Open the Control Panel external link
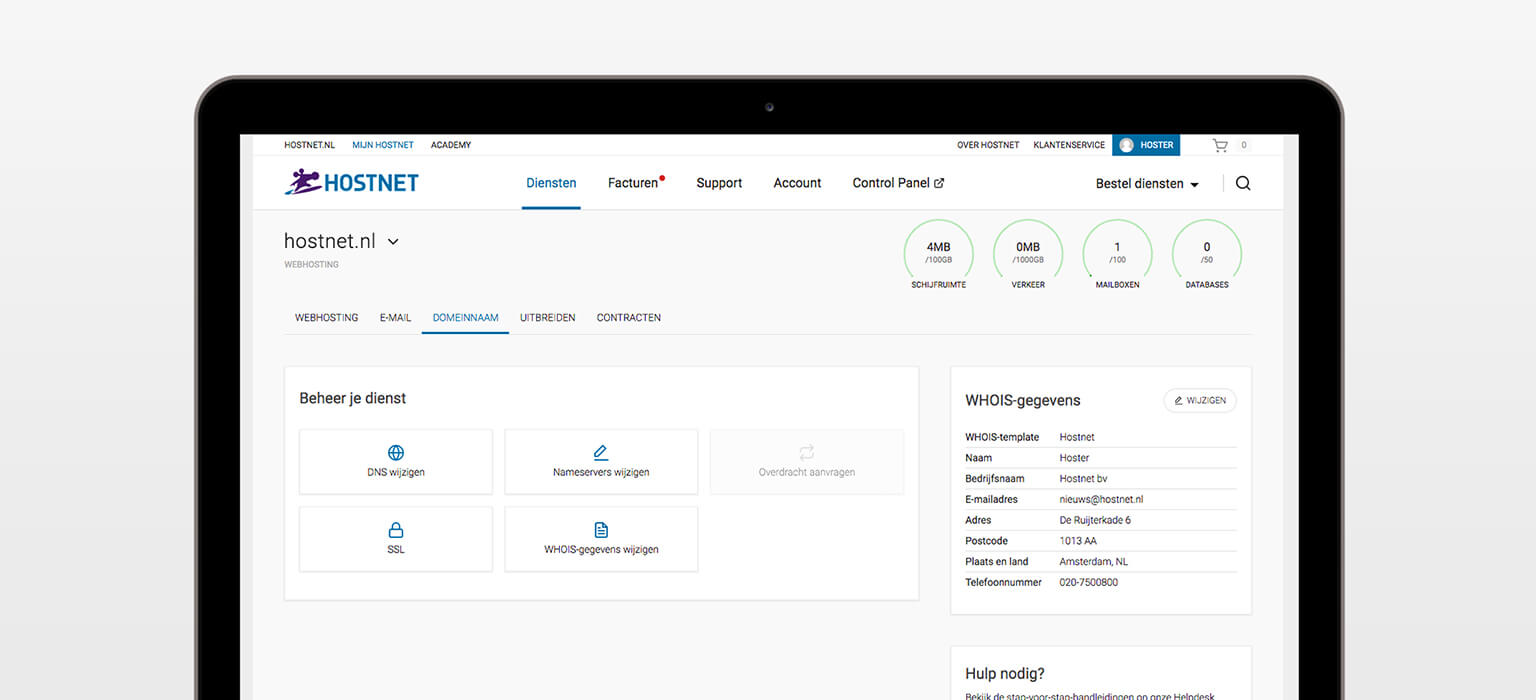 tap(897, 183)
